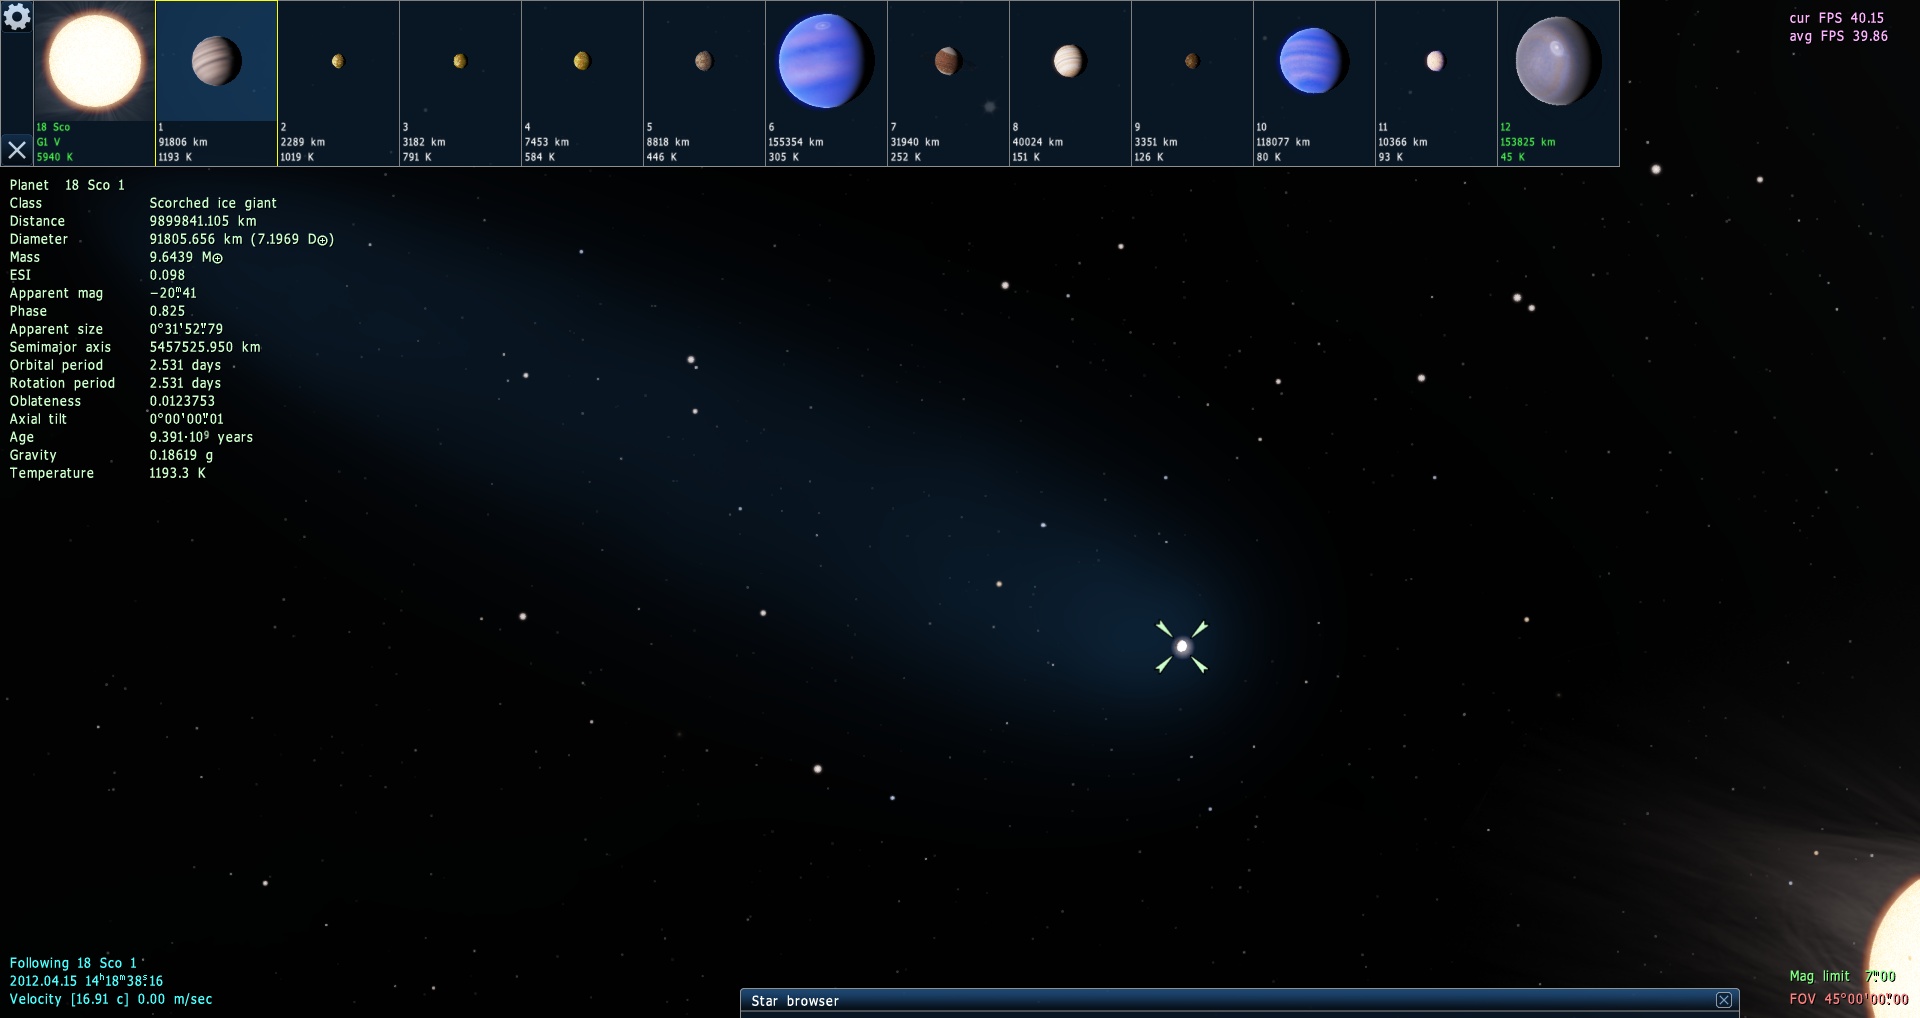Click the FOV 45° readout
This screenshot has width=1920, height=1018.
coord(1849,999)
